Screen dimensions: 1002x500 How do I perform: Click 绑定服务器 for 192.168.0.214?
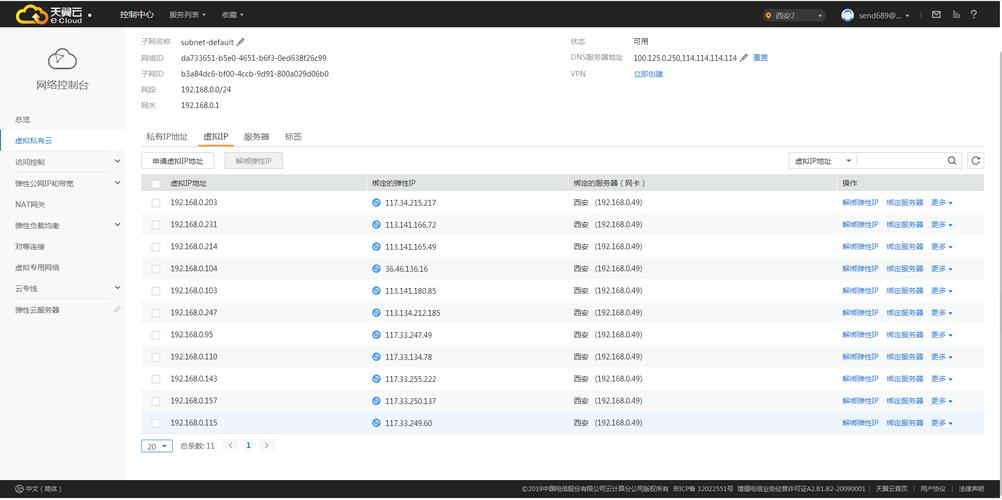(904, 247)
